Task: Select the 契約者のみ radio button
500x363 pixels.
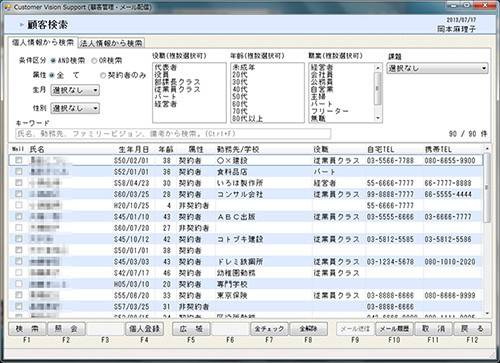Action: tap(103, 75)
